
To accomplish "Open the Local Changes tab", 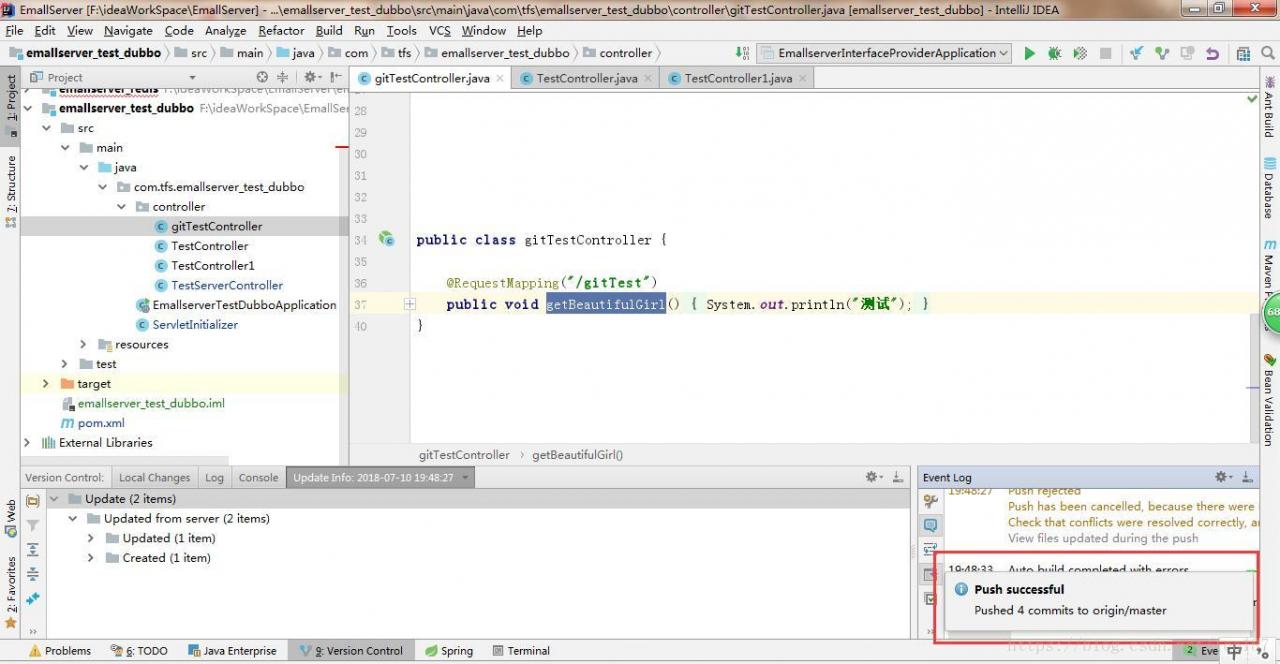I will [154, 478].
